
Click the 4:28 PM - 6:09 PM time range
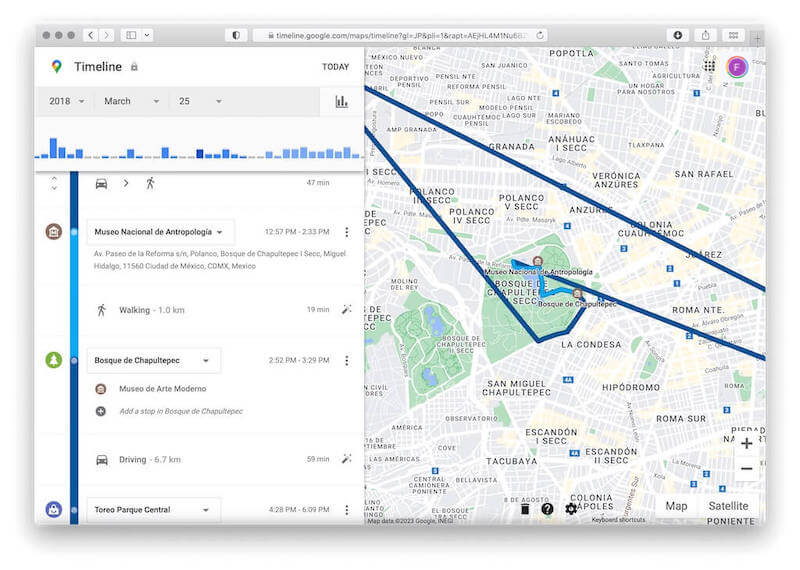tap(299, 509)
